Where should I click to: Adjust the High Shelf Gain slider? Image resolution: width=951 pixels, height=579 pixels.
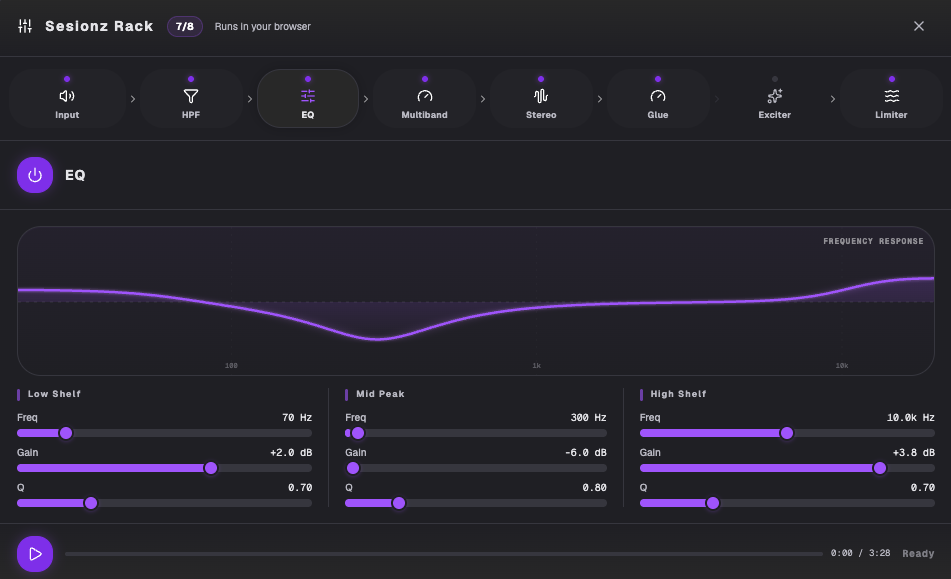[x=787, y=468]
